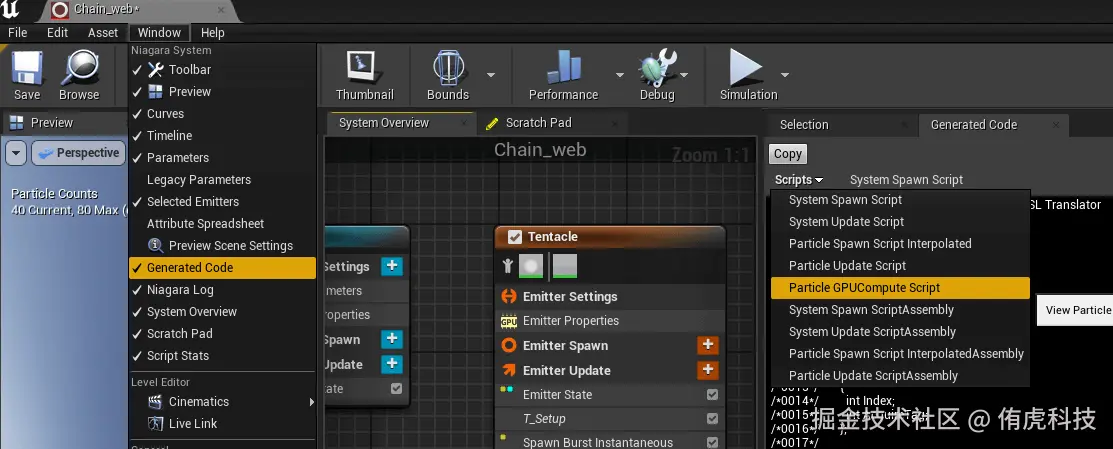Click the blue plus next to Settings
The height and width of the screenshot is (449, 1113).
pos(392,266)
